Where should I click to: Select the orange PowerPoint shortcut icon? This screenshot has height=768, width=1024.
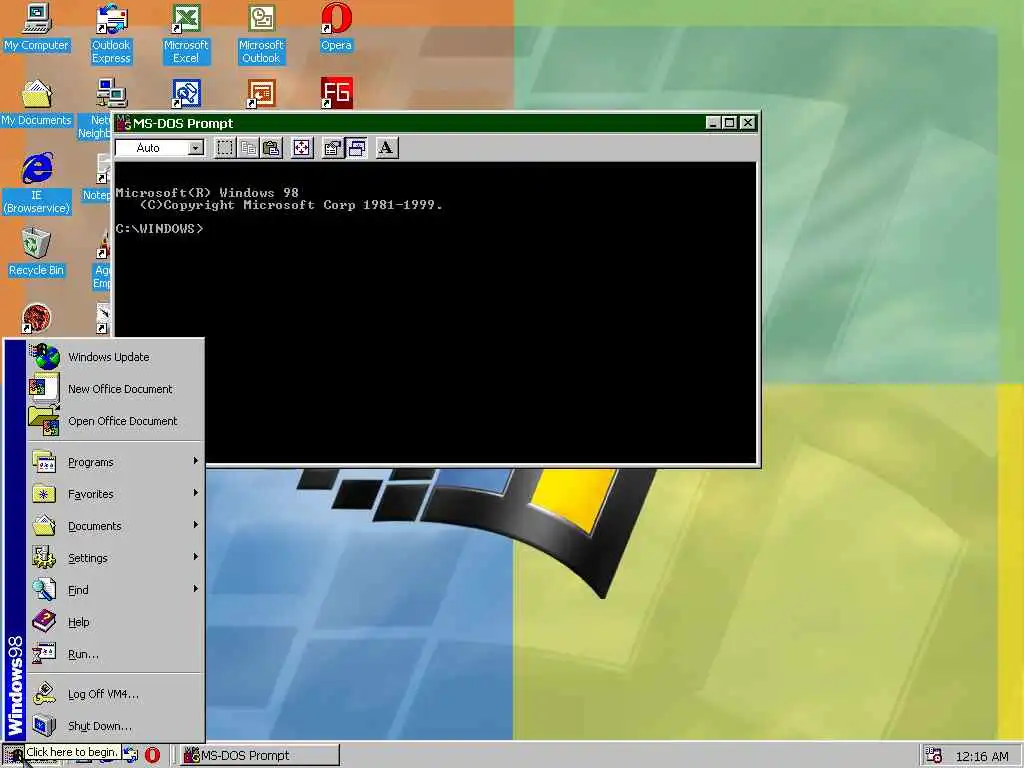[261, 93]
